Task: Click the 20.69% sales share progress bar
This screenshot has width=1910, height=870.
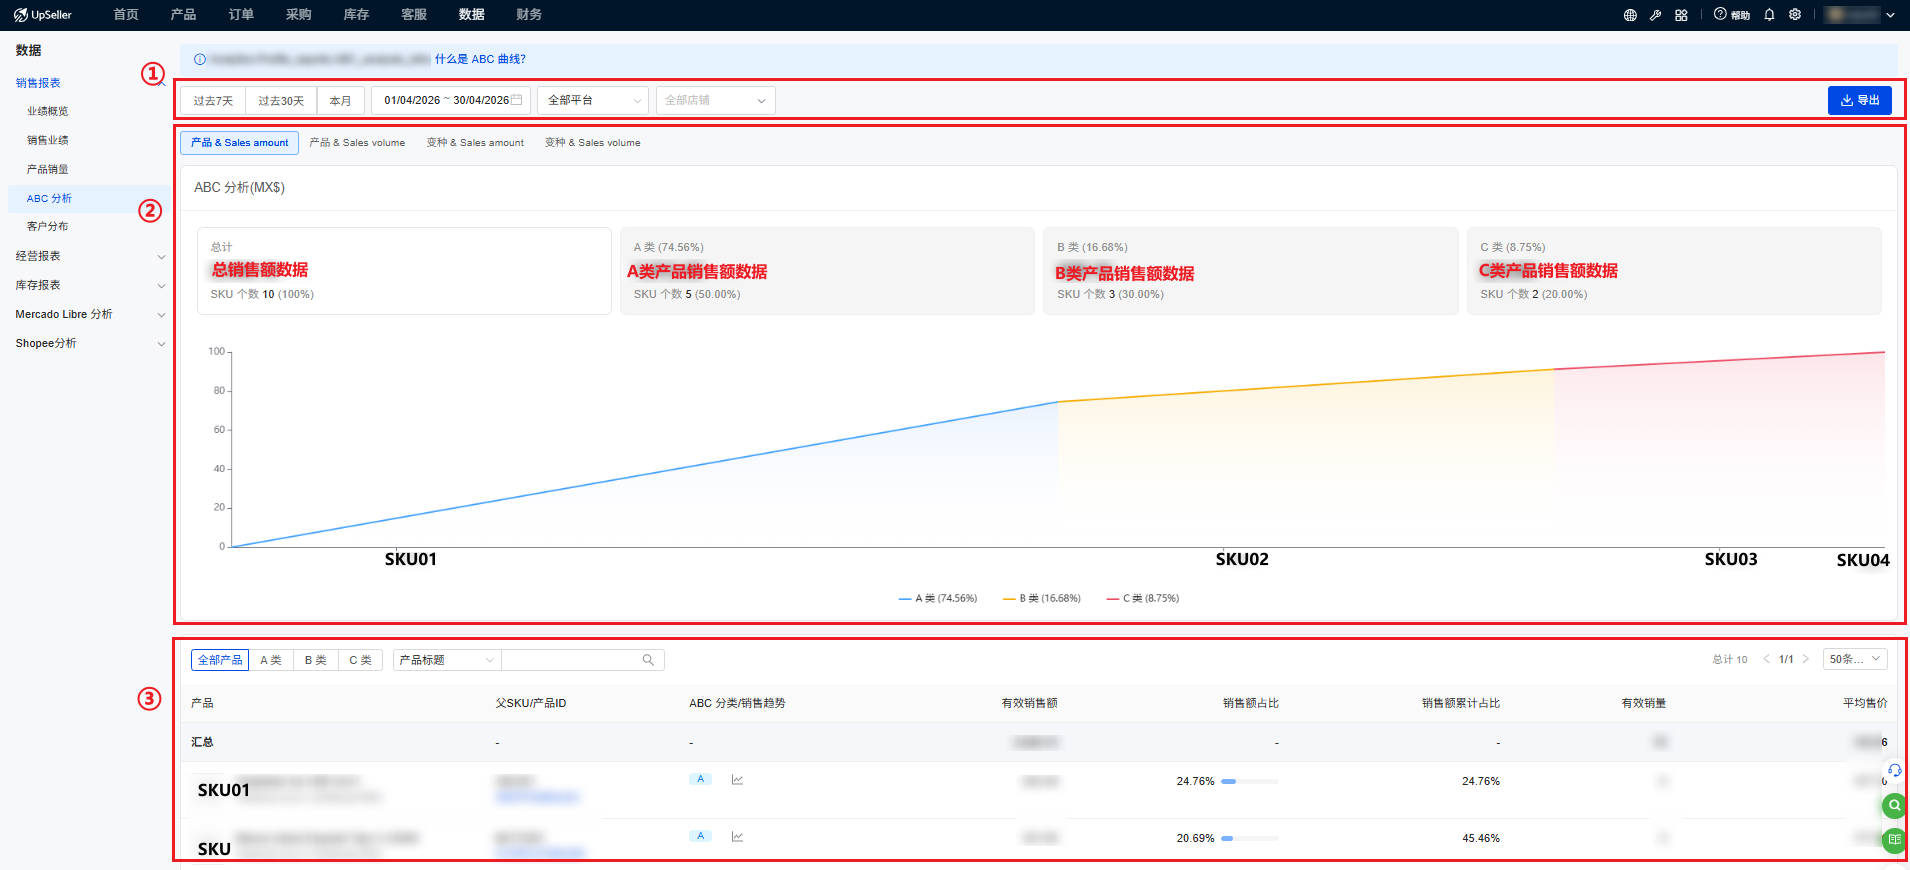Action: (1250, 838)
